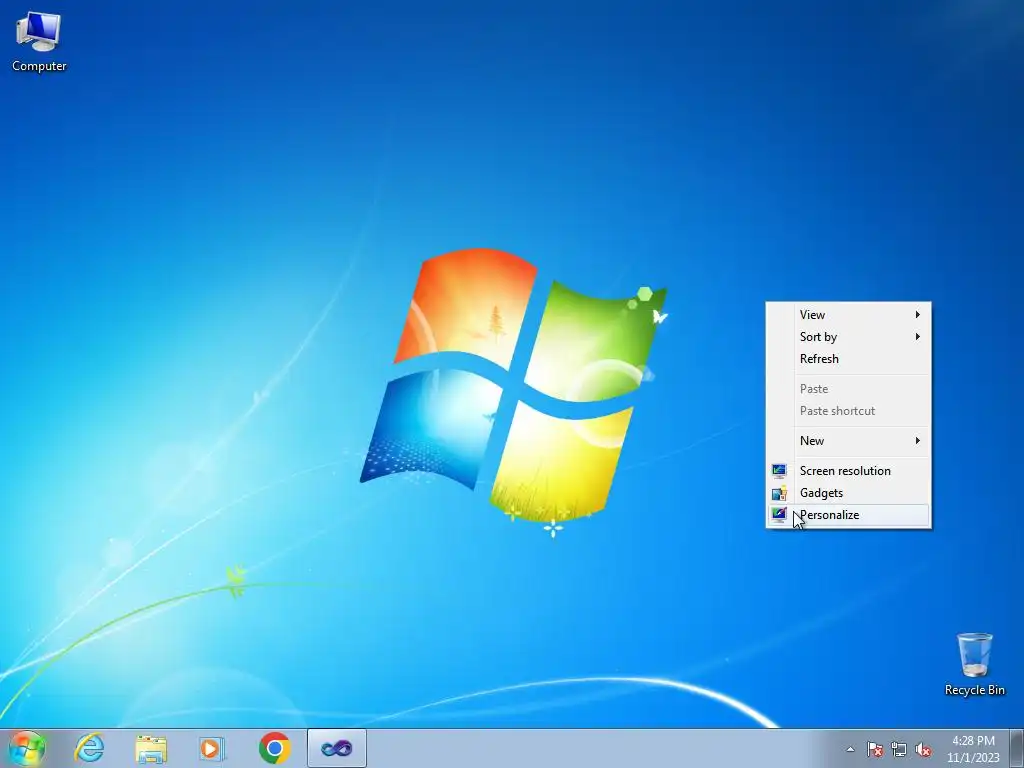Open Action Center flag in tray
Screen dimensions: 1024x768
pyautogui.click(x=874, y=749)
